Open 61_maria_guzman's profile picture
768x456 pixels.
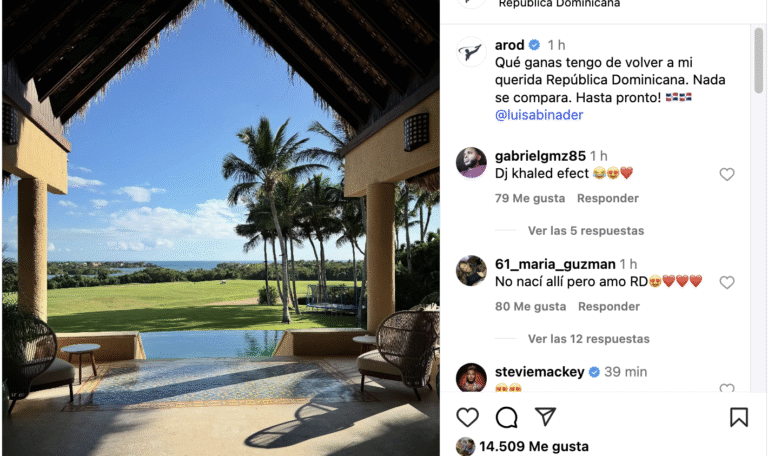click(x=471, y=270)
